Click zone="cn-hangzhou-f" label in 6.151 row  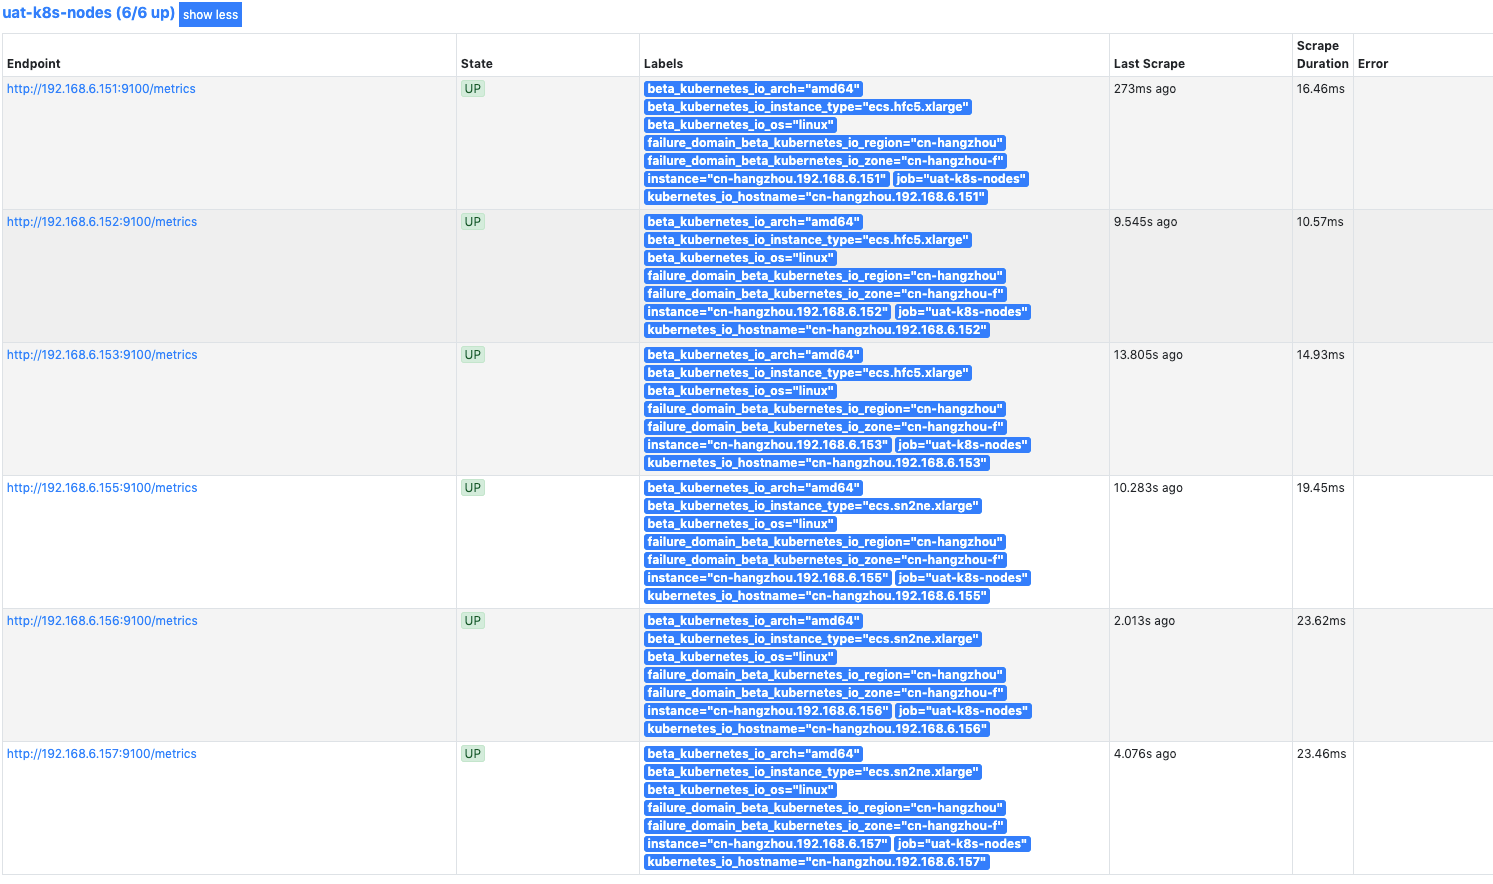click(825, 161)
